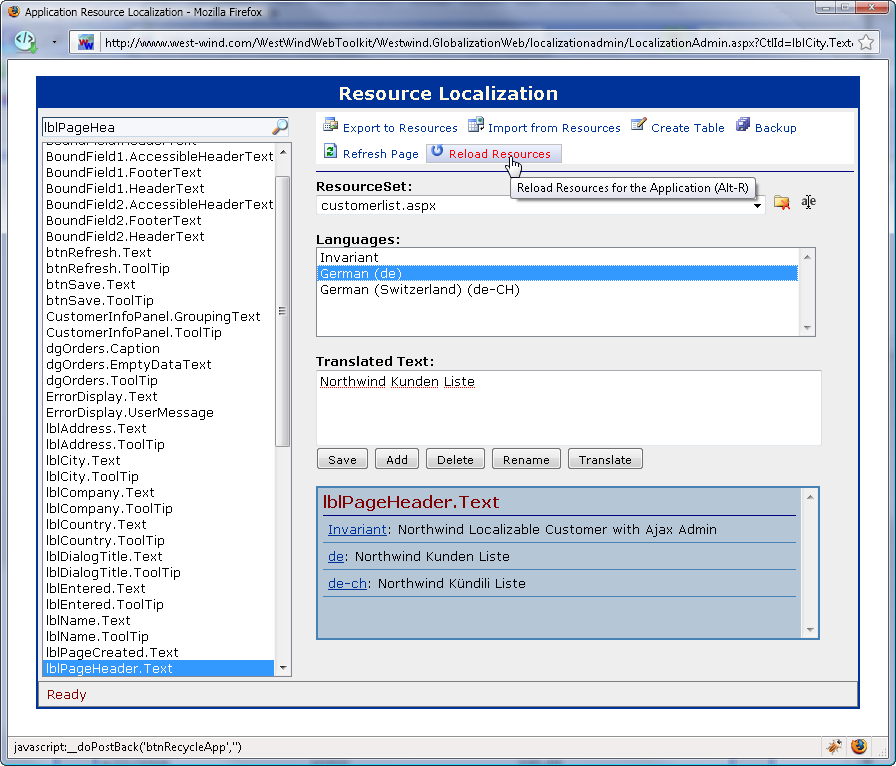Open the de-ch translation link
This screenshot has width=896, height=766.
(x=346, y=583)
